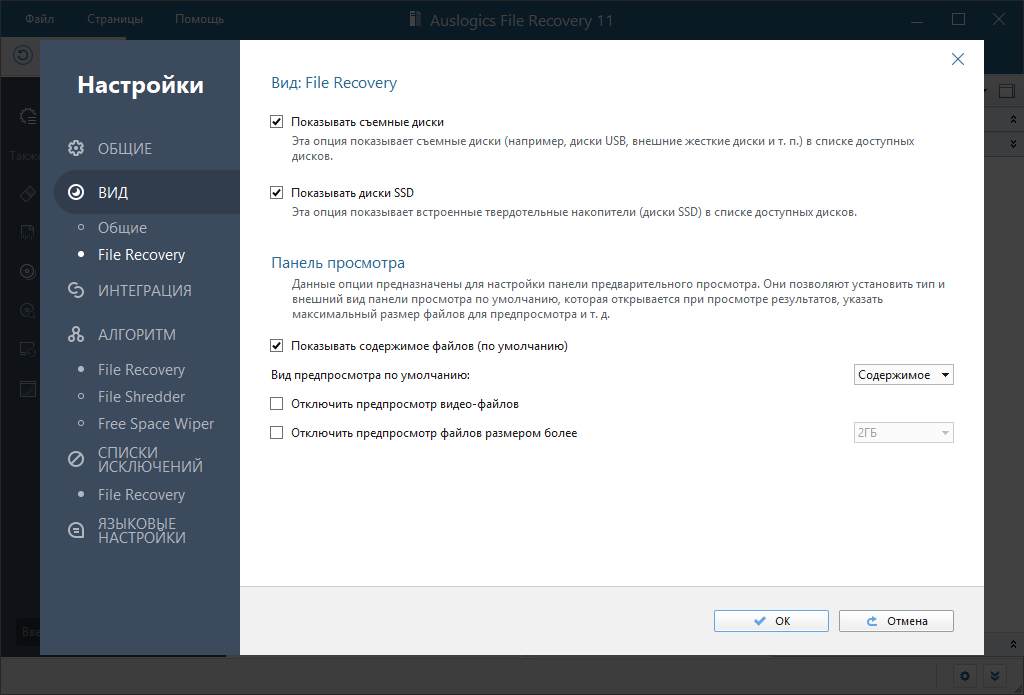1024x695 pixels.
Task: Open the Файл menu
Action: 39,19
